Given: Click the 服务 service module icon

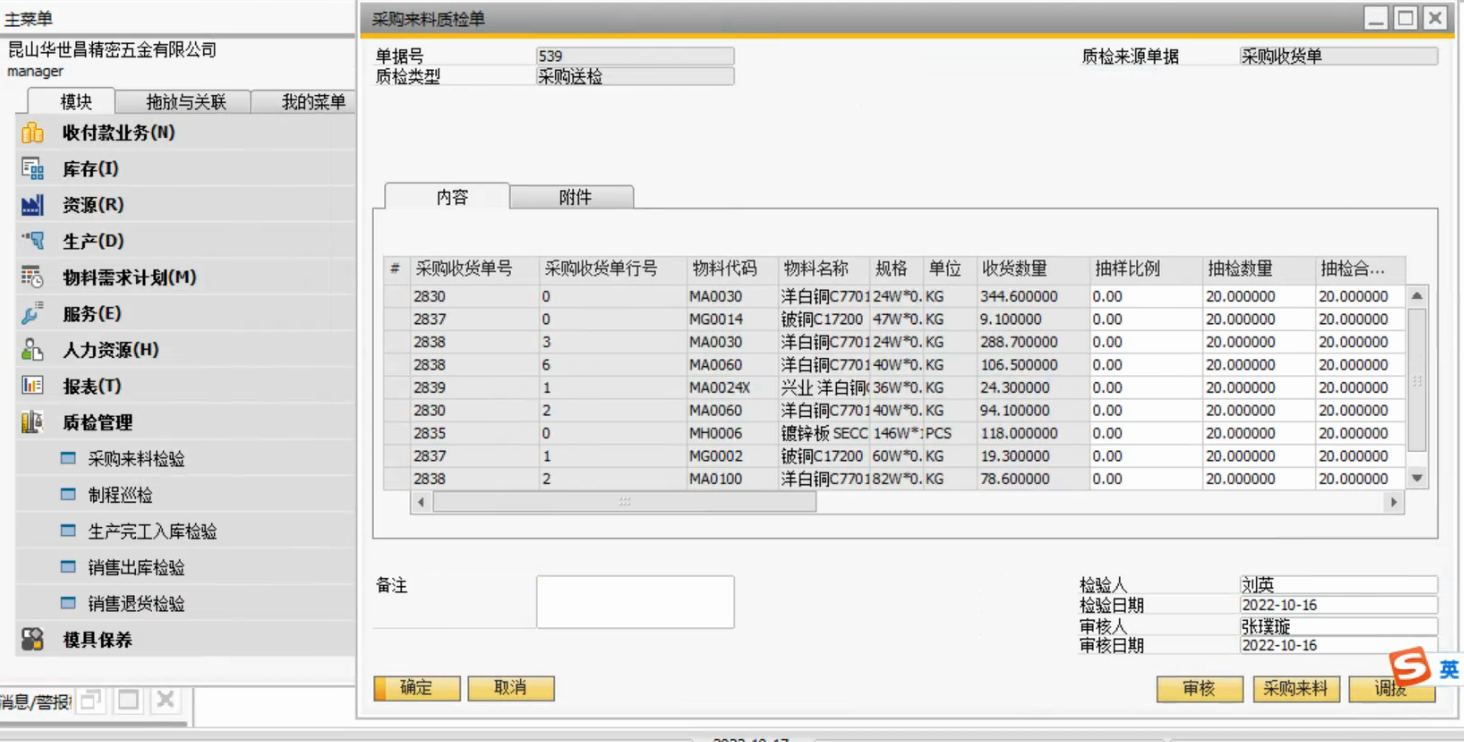Looking at the screenshot, I should (33, 314).
